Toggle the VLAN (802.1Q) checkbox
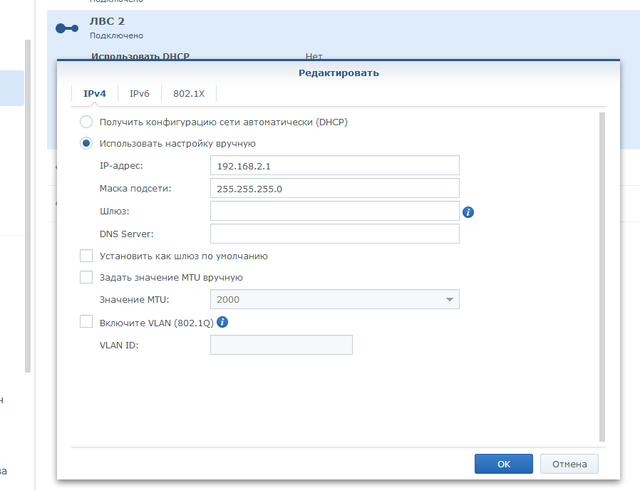 (x=86, y=322)
